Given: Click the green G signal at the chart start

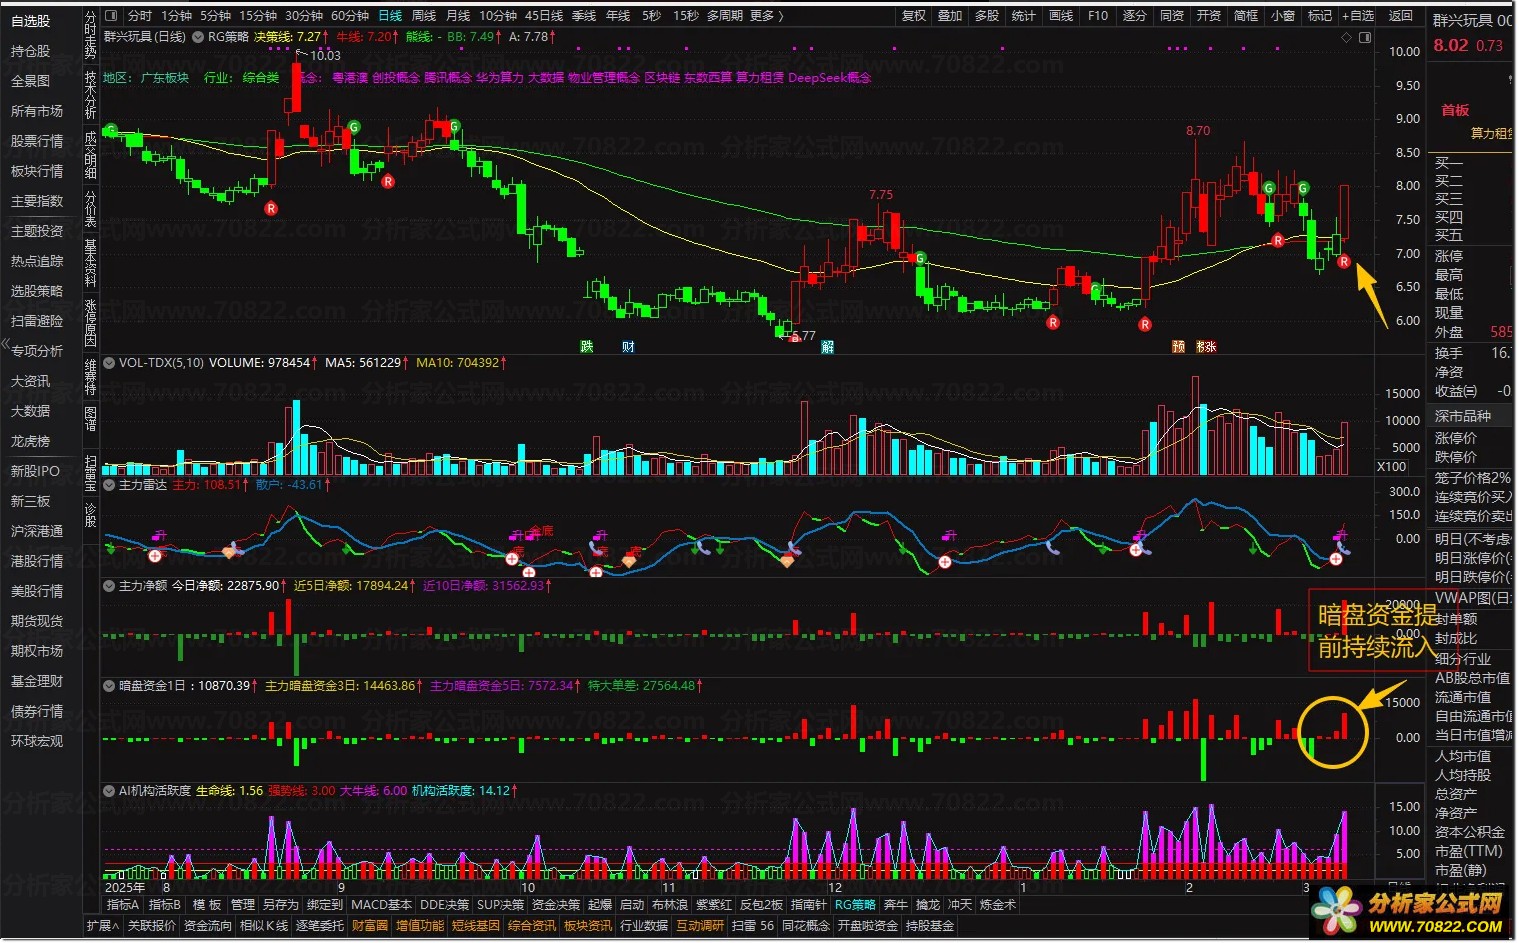Looking at the screenshot, I should point(110,131).
